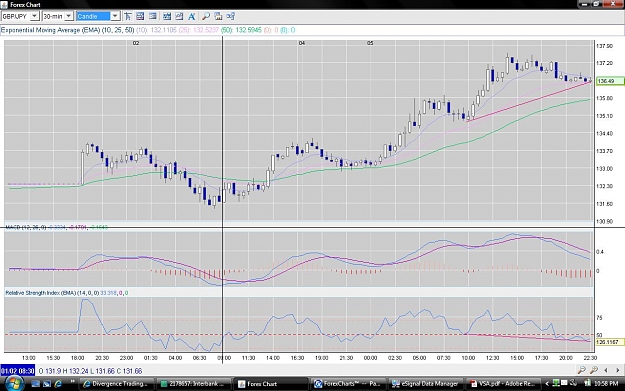Switch to ForexCharts taskbar window
Screen dimensions: 625x391
347,384
